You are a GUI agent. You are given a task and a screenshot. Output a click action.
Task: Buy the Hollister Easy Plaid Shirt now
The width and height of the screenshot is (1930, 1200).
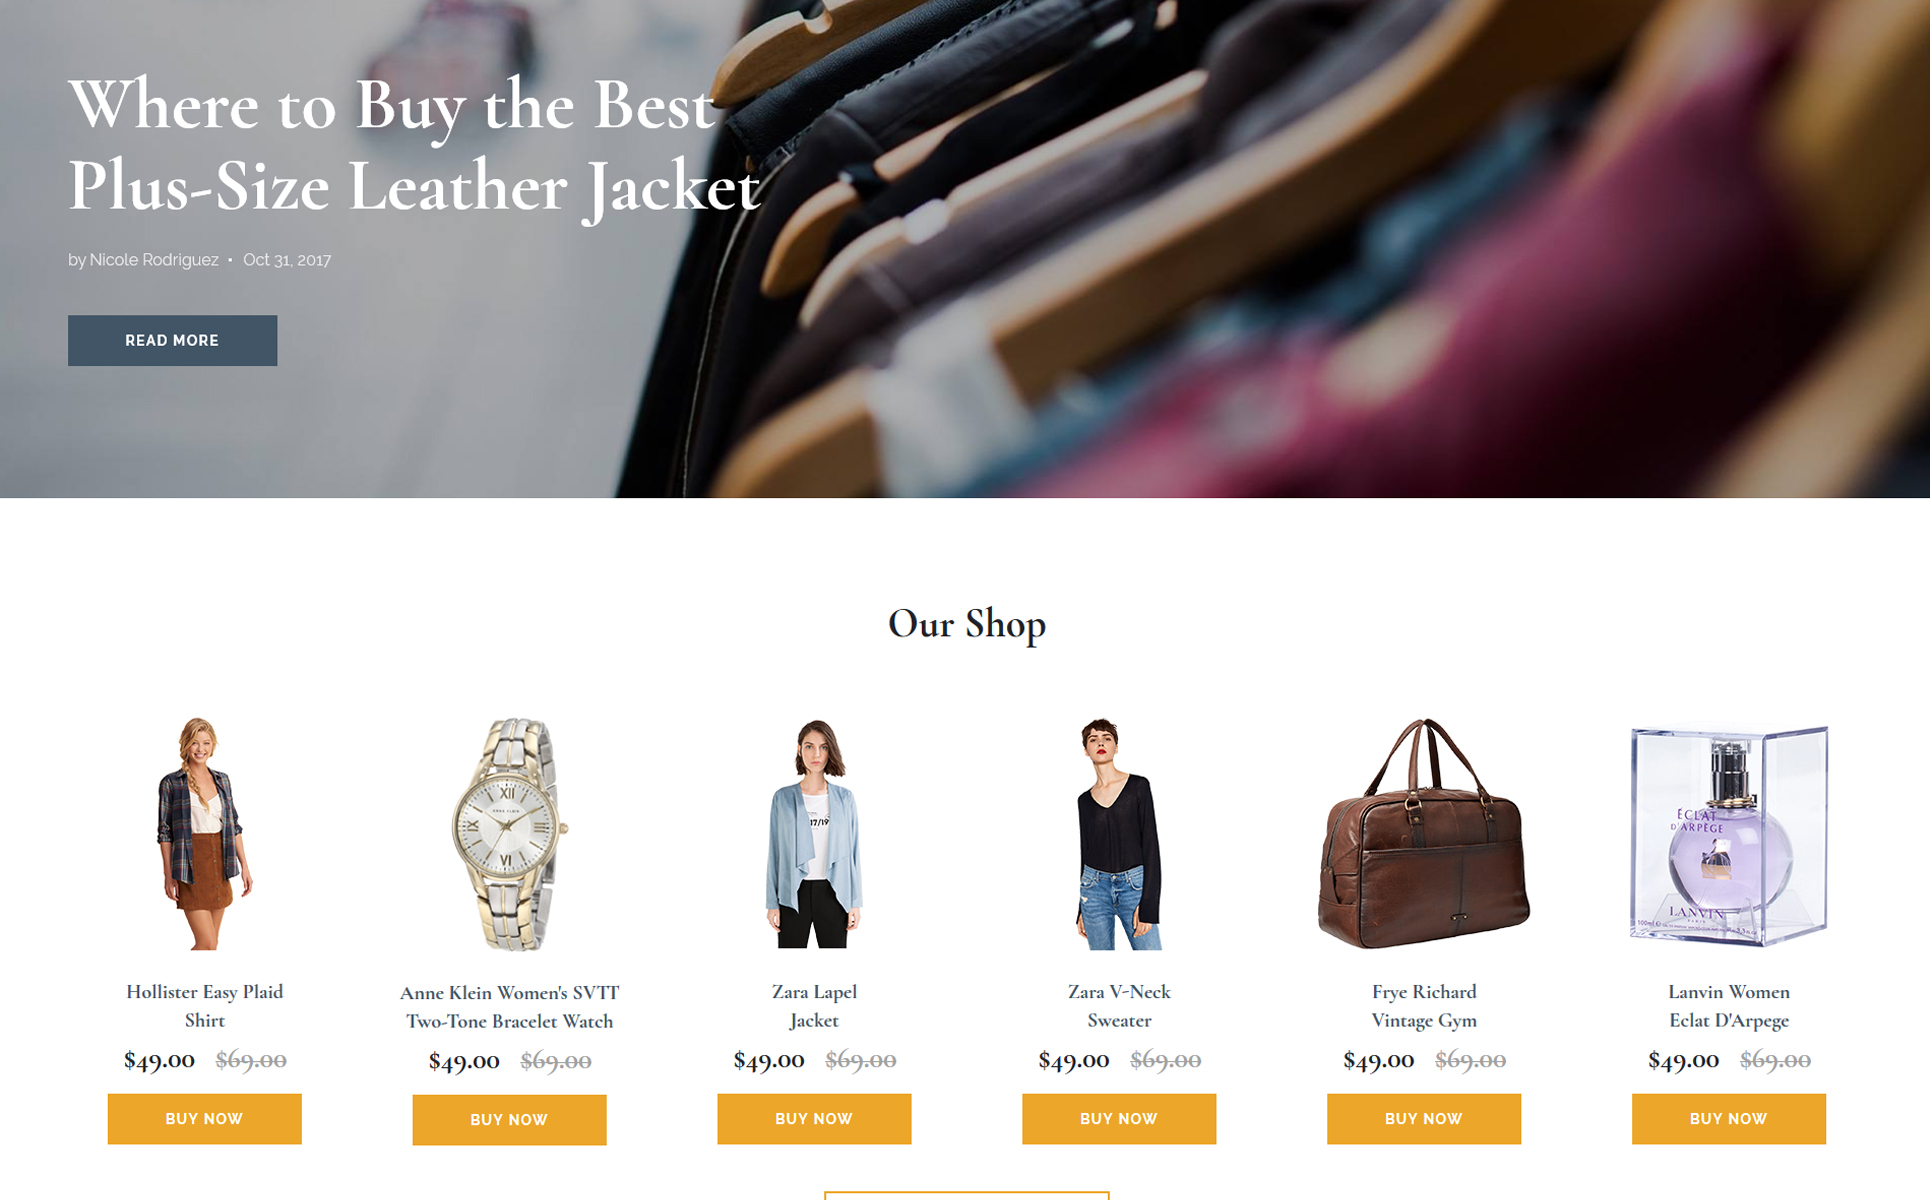tap(204, 1118)
